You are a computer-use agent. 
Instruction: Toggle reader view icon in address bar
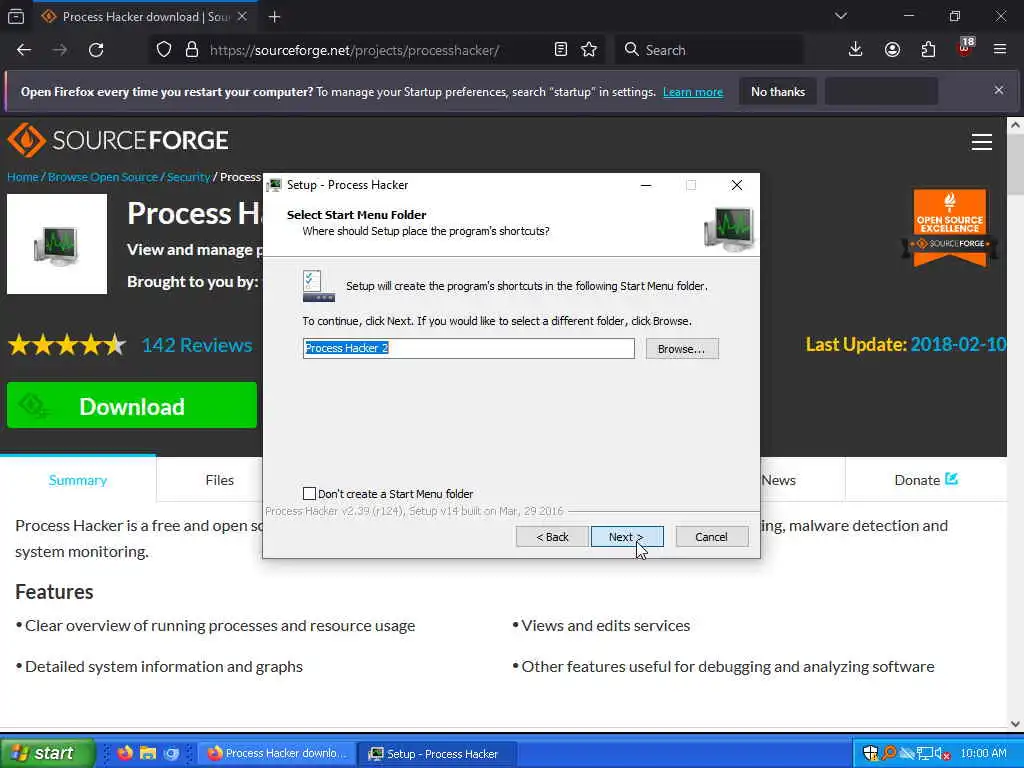coord(560,50)
